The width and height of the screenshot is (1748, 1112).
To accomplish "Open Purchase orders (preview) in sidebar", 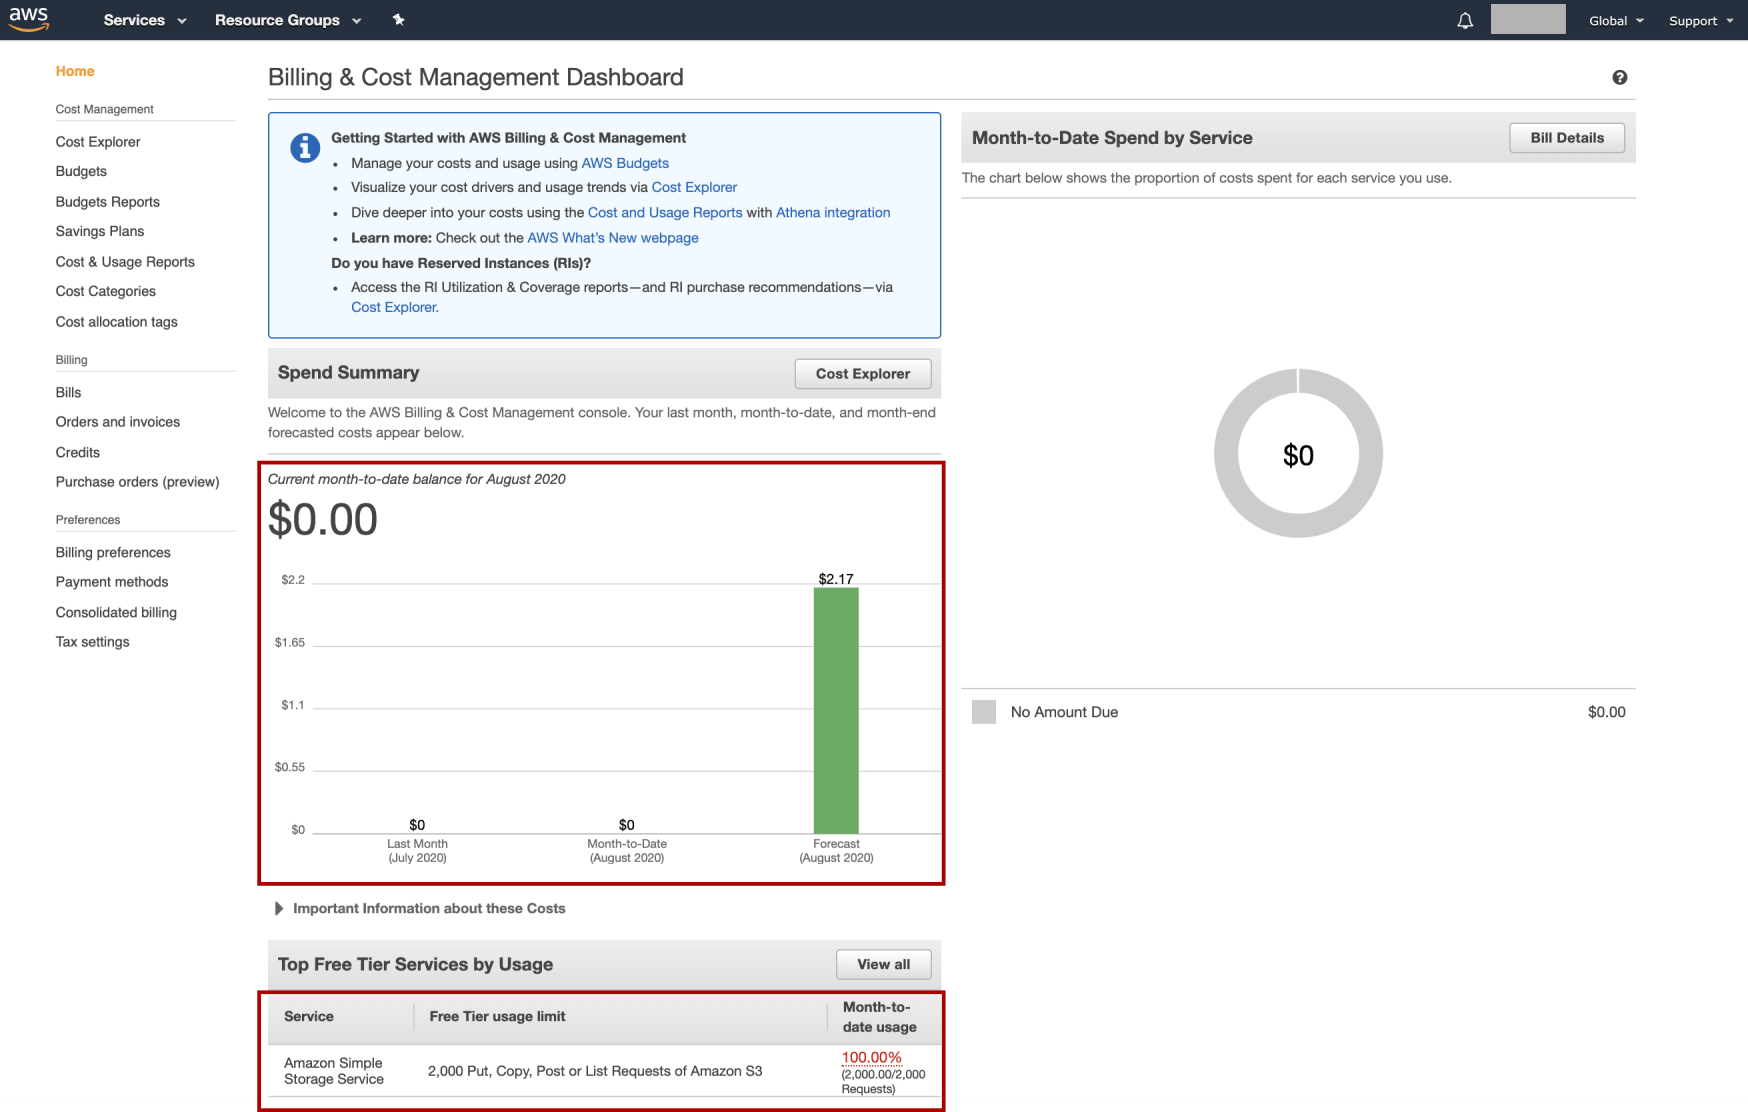I will point(137,482).
